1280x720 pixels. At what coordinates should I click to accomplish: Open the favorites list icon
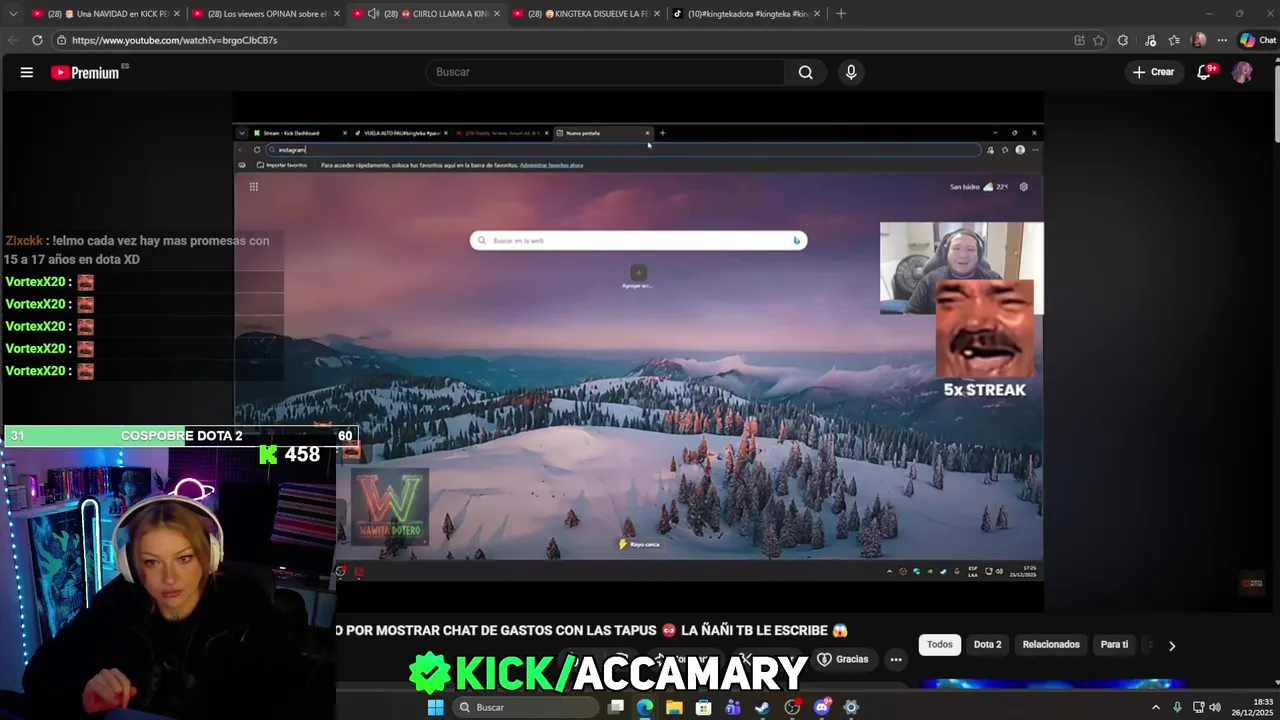[x=1174, y=40]
